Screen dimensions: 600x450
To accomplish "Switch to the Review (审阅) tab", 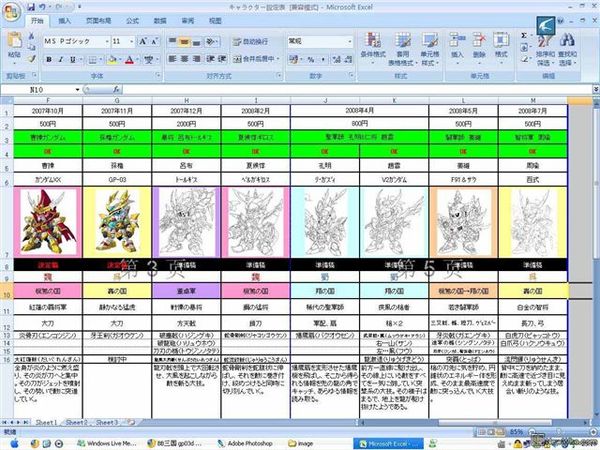I will coord(188,21).
